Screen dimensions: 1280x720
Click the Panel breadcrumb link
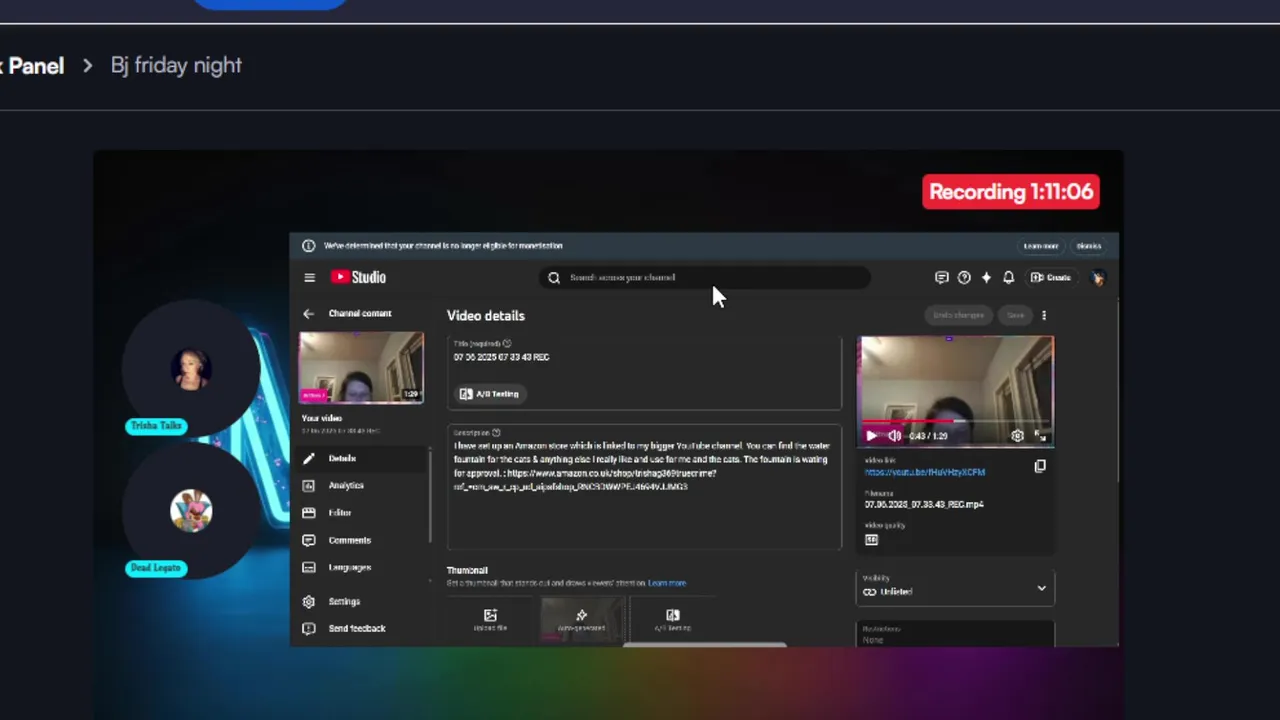[x=36, y=66]
